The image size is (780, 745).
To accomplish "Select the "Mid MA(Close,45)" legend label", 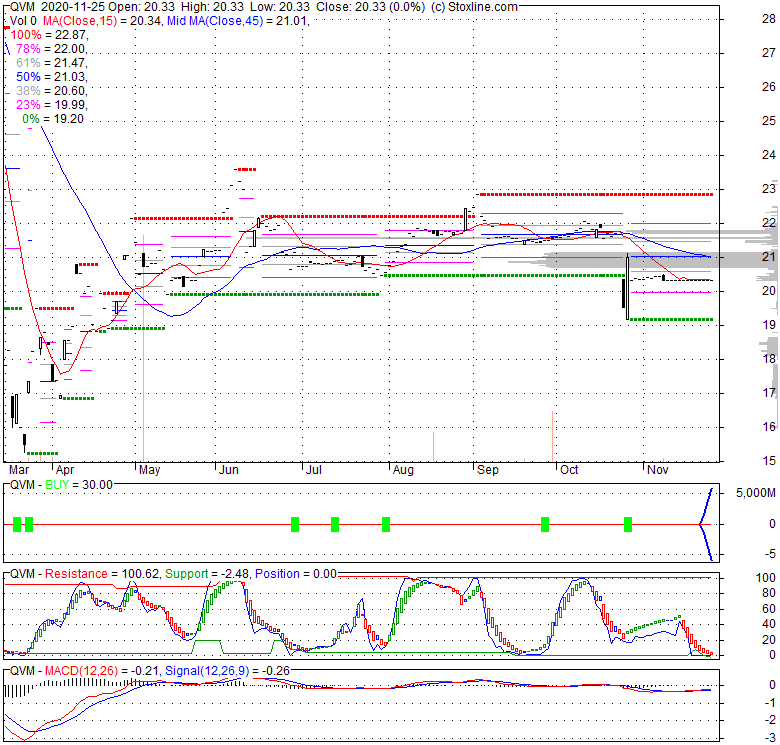I will coord(215,21).
